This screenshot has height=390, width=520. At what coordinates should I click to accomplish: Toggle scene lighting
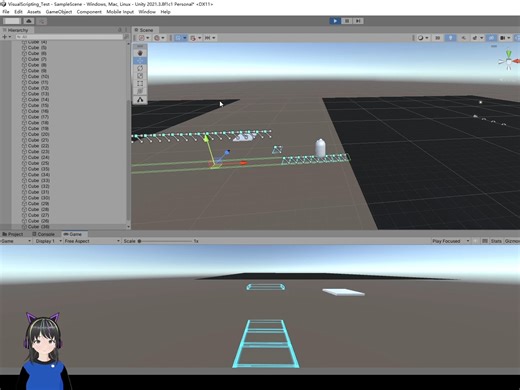(450, 38)
